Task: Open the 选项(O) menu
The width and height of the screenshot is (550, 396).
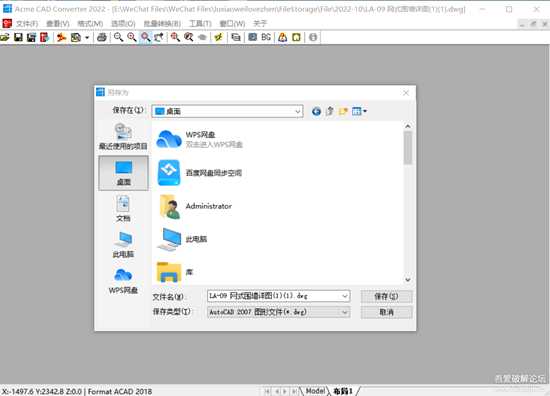Action: 123,24
